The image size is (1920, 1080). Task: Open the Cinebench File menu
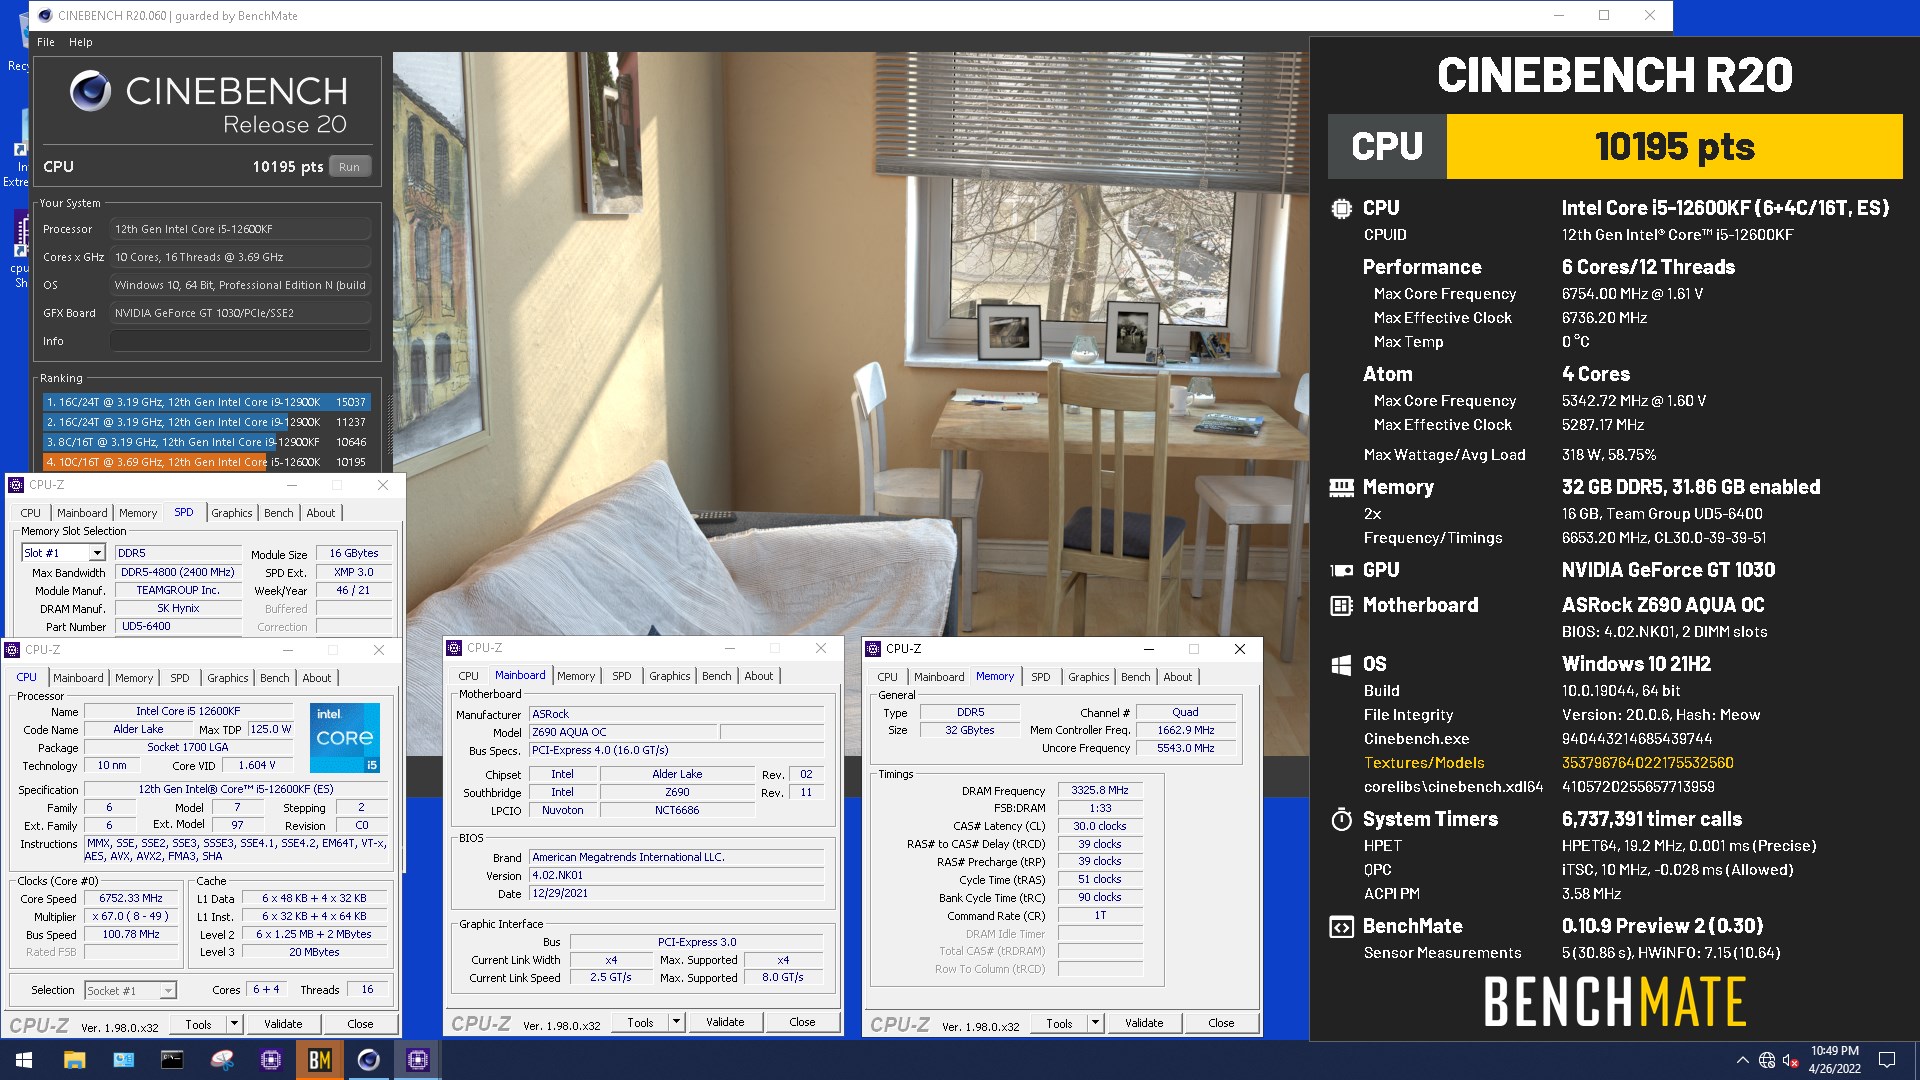(46, 42)
